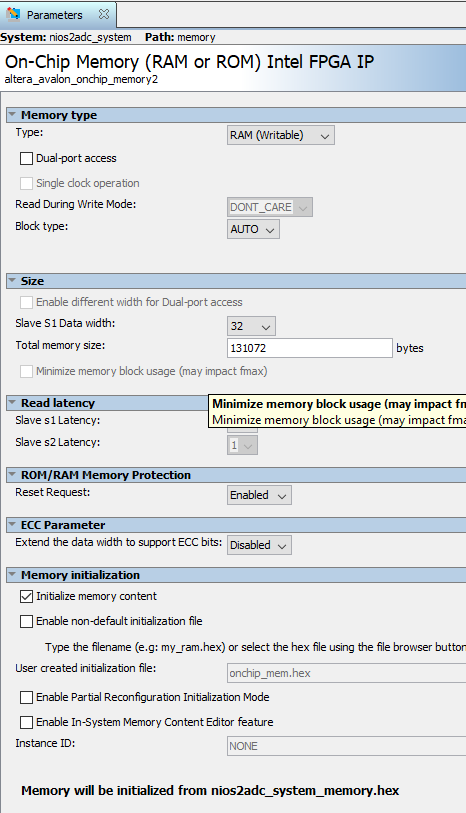Enable In-System Memory Content Editor feature
Image resolution: width=466 pixels, height=813 pixels.
coord(26,722)
